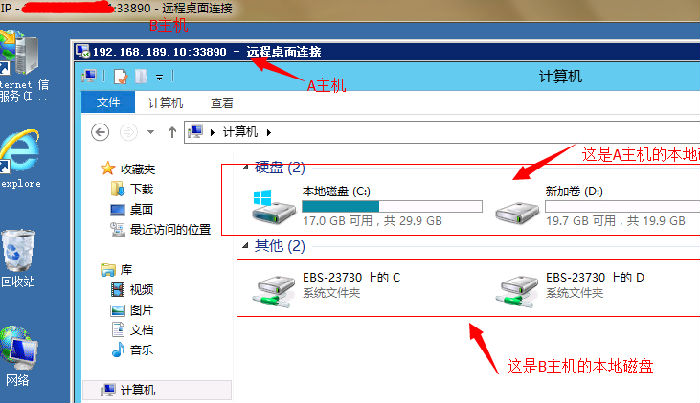Click the new folder quick access icon
The image size is (700, 403).
[x=141, y=76]
